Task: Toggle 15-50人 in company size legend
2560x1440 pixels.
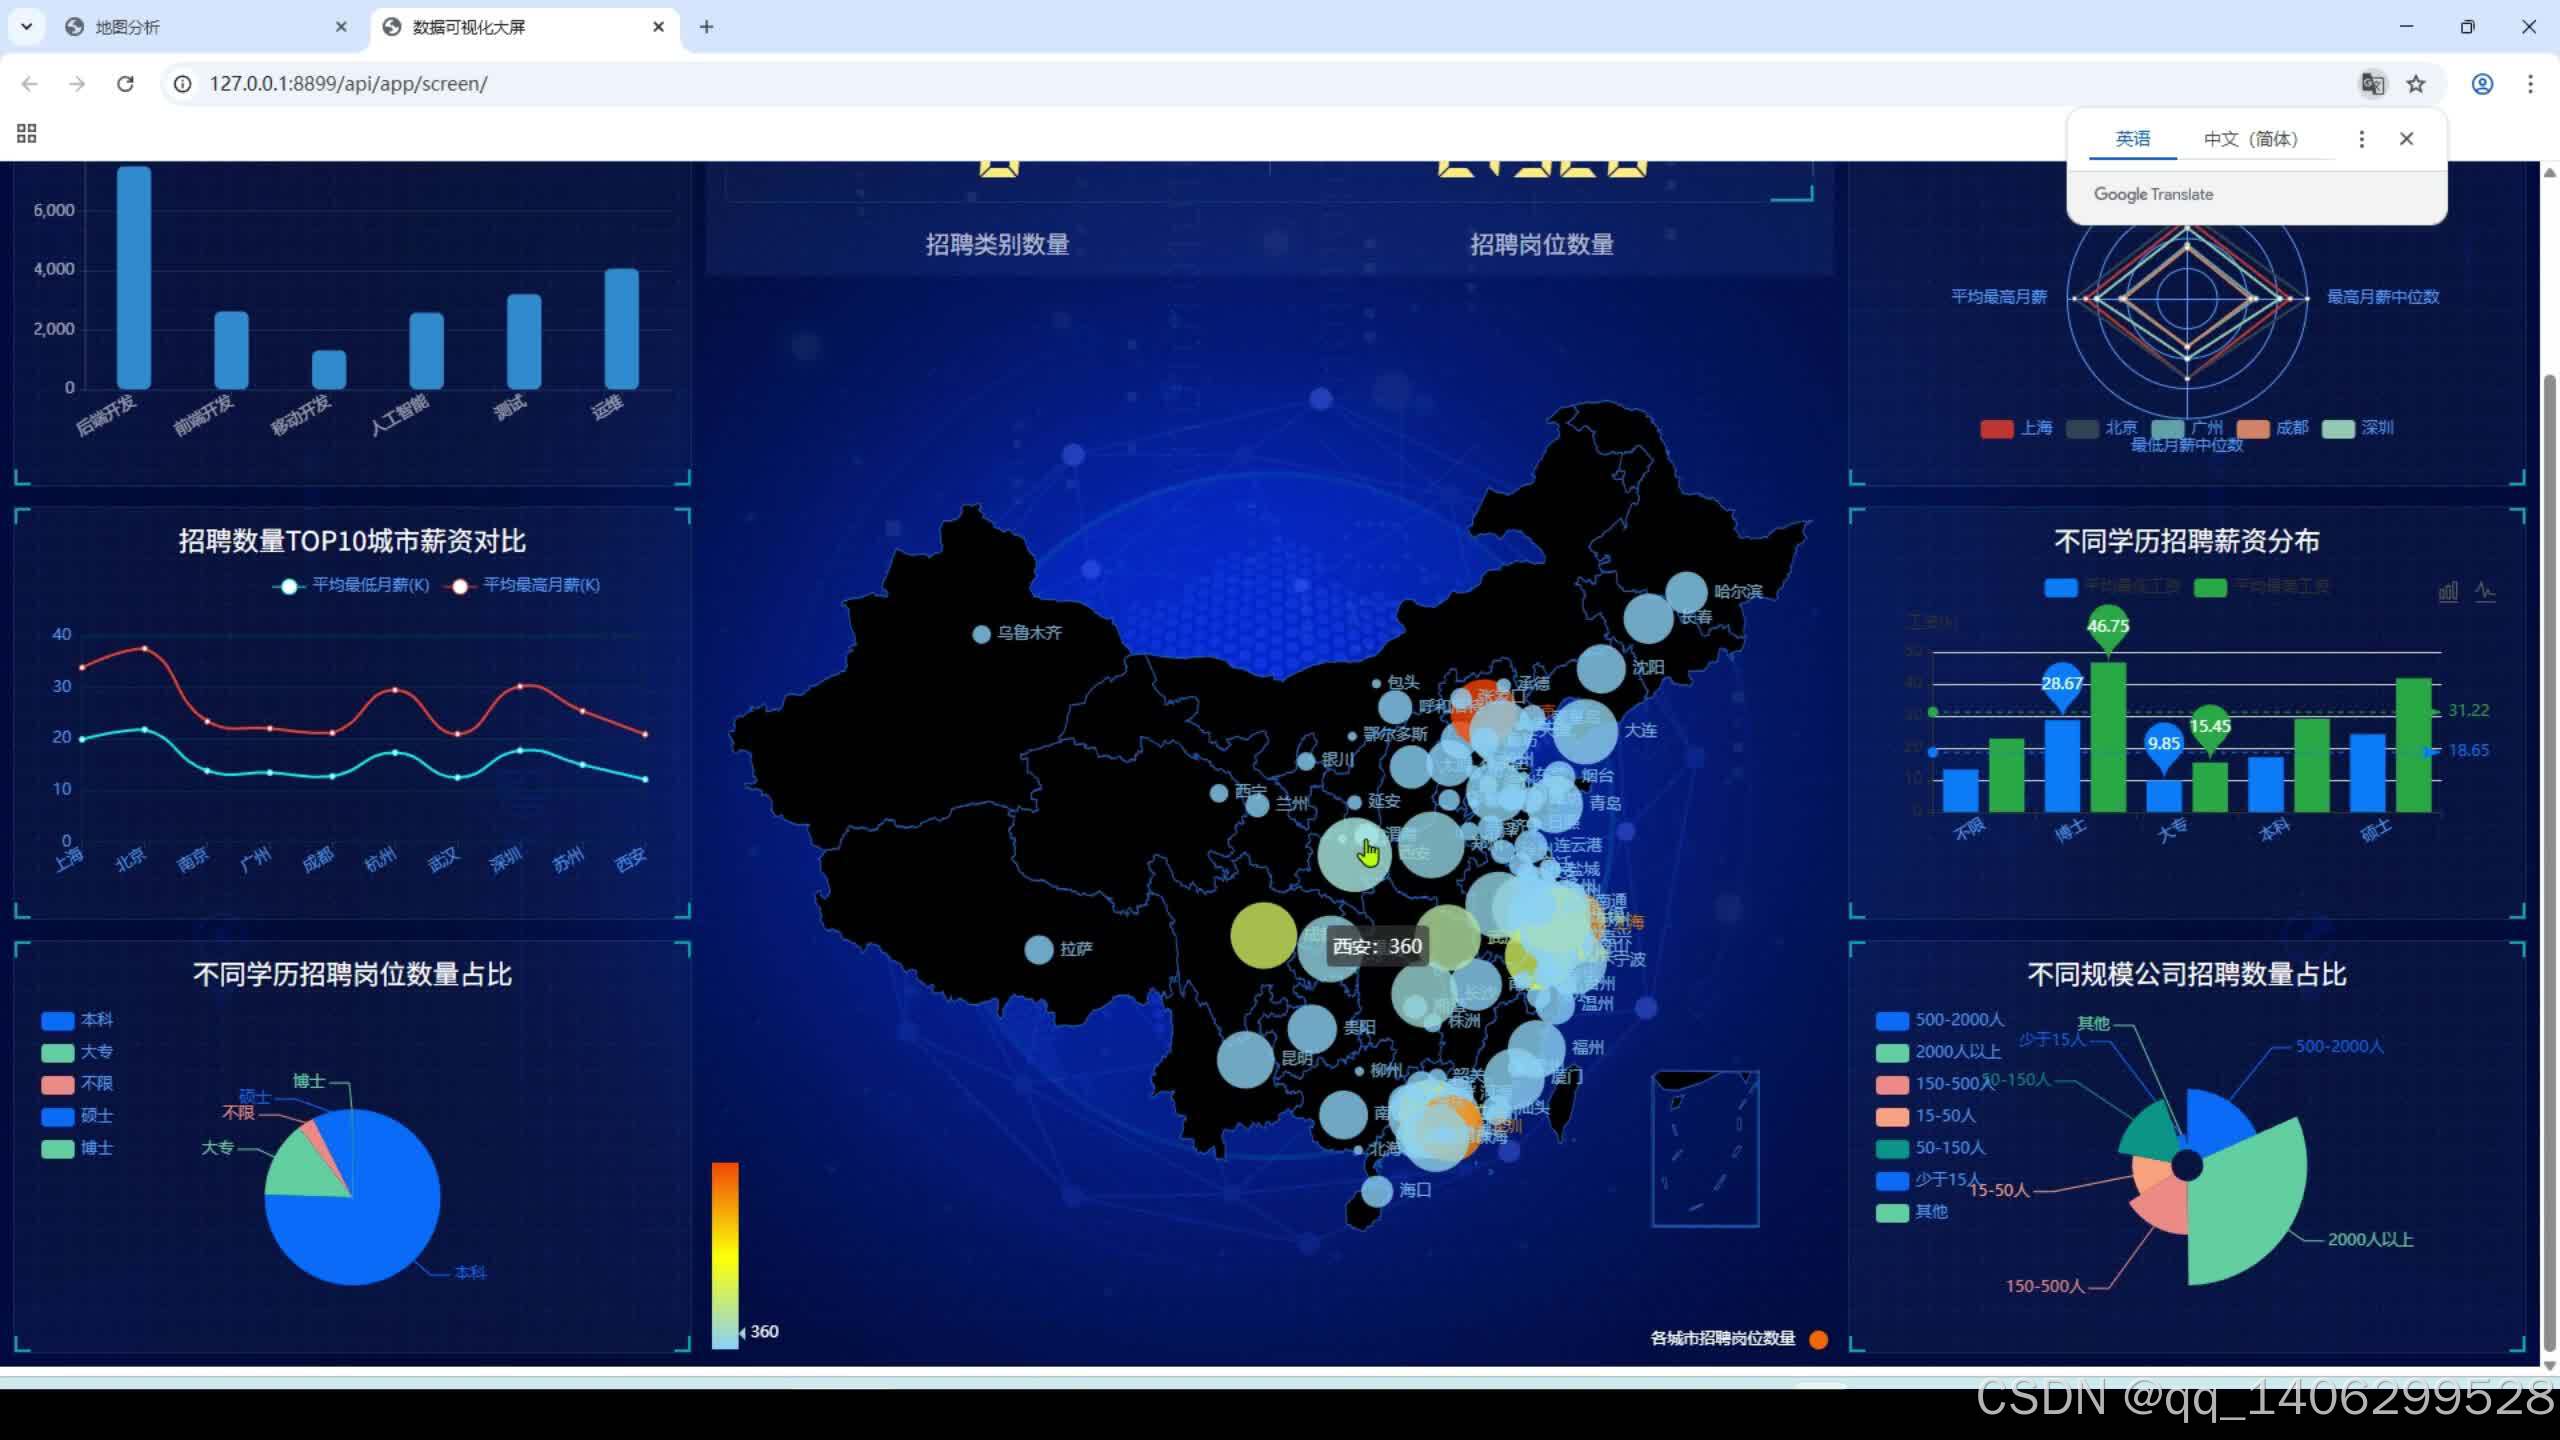Action: pyautogui.click(x=1926, y=1116)
